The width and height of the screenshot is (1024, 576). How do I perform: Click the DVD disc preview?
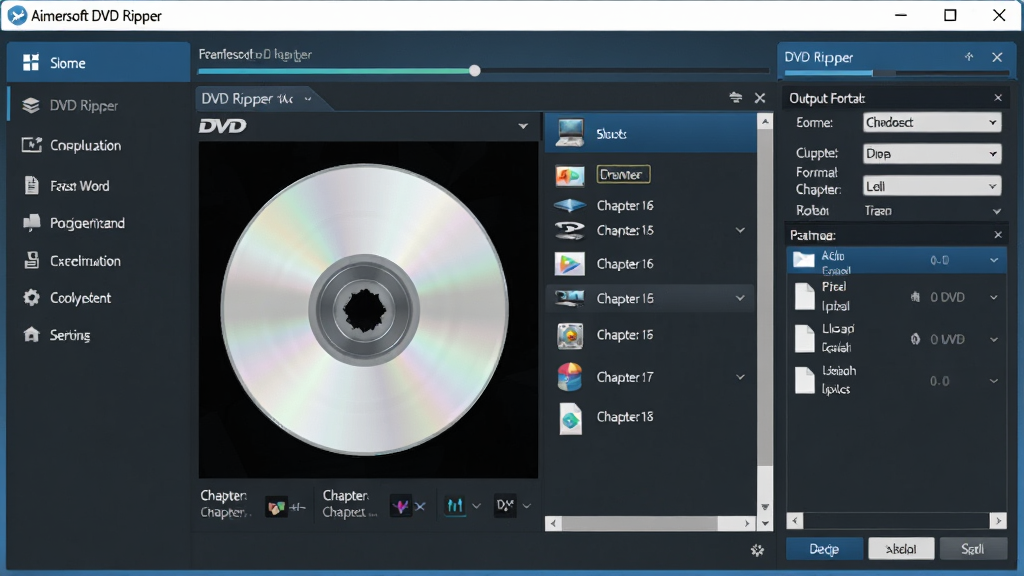[x=364, y=309]
